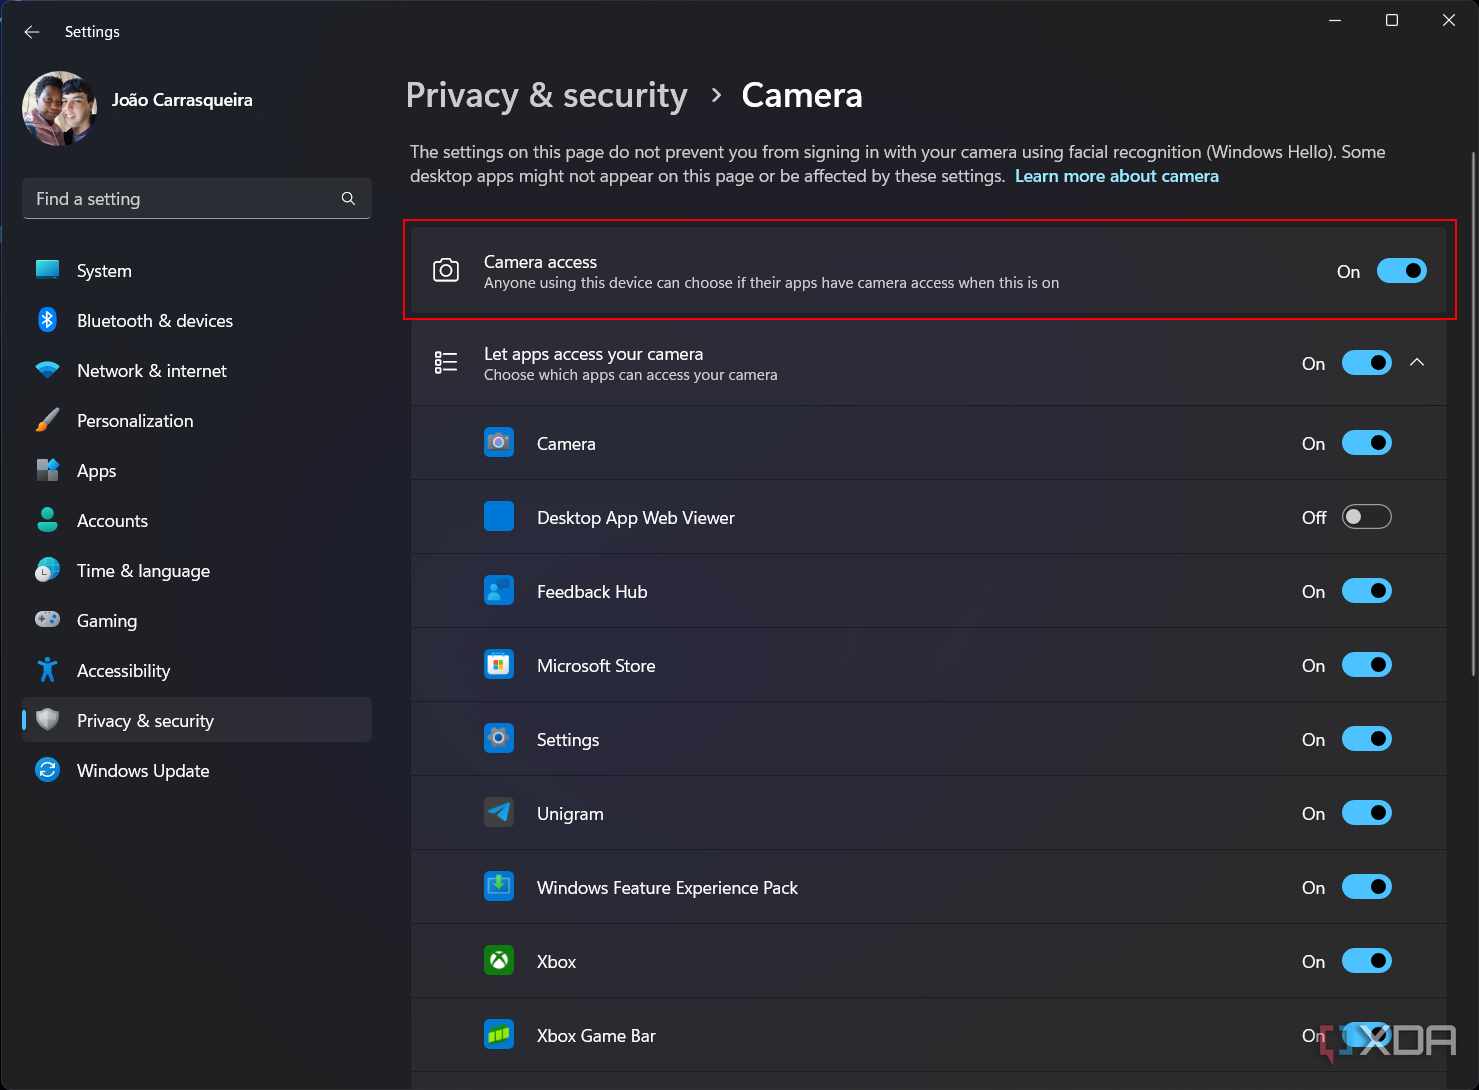This screenshot has height=1090, width=1479.
Task: Click the Camera page heading
Action: tap(802, 95)
